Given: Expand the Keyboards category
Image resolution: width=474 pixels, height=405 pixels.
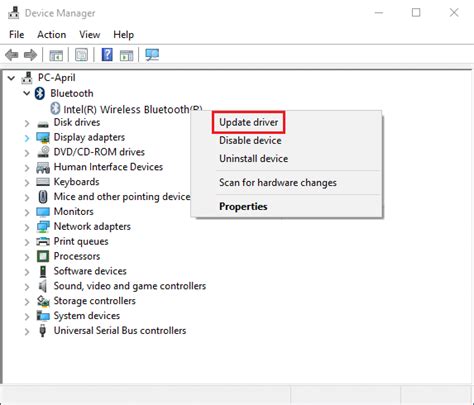Looking at the screenshot, I should [x=27, y=183].
